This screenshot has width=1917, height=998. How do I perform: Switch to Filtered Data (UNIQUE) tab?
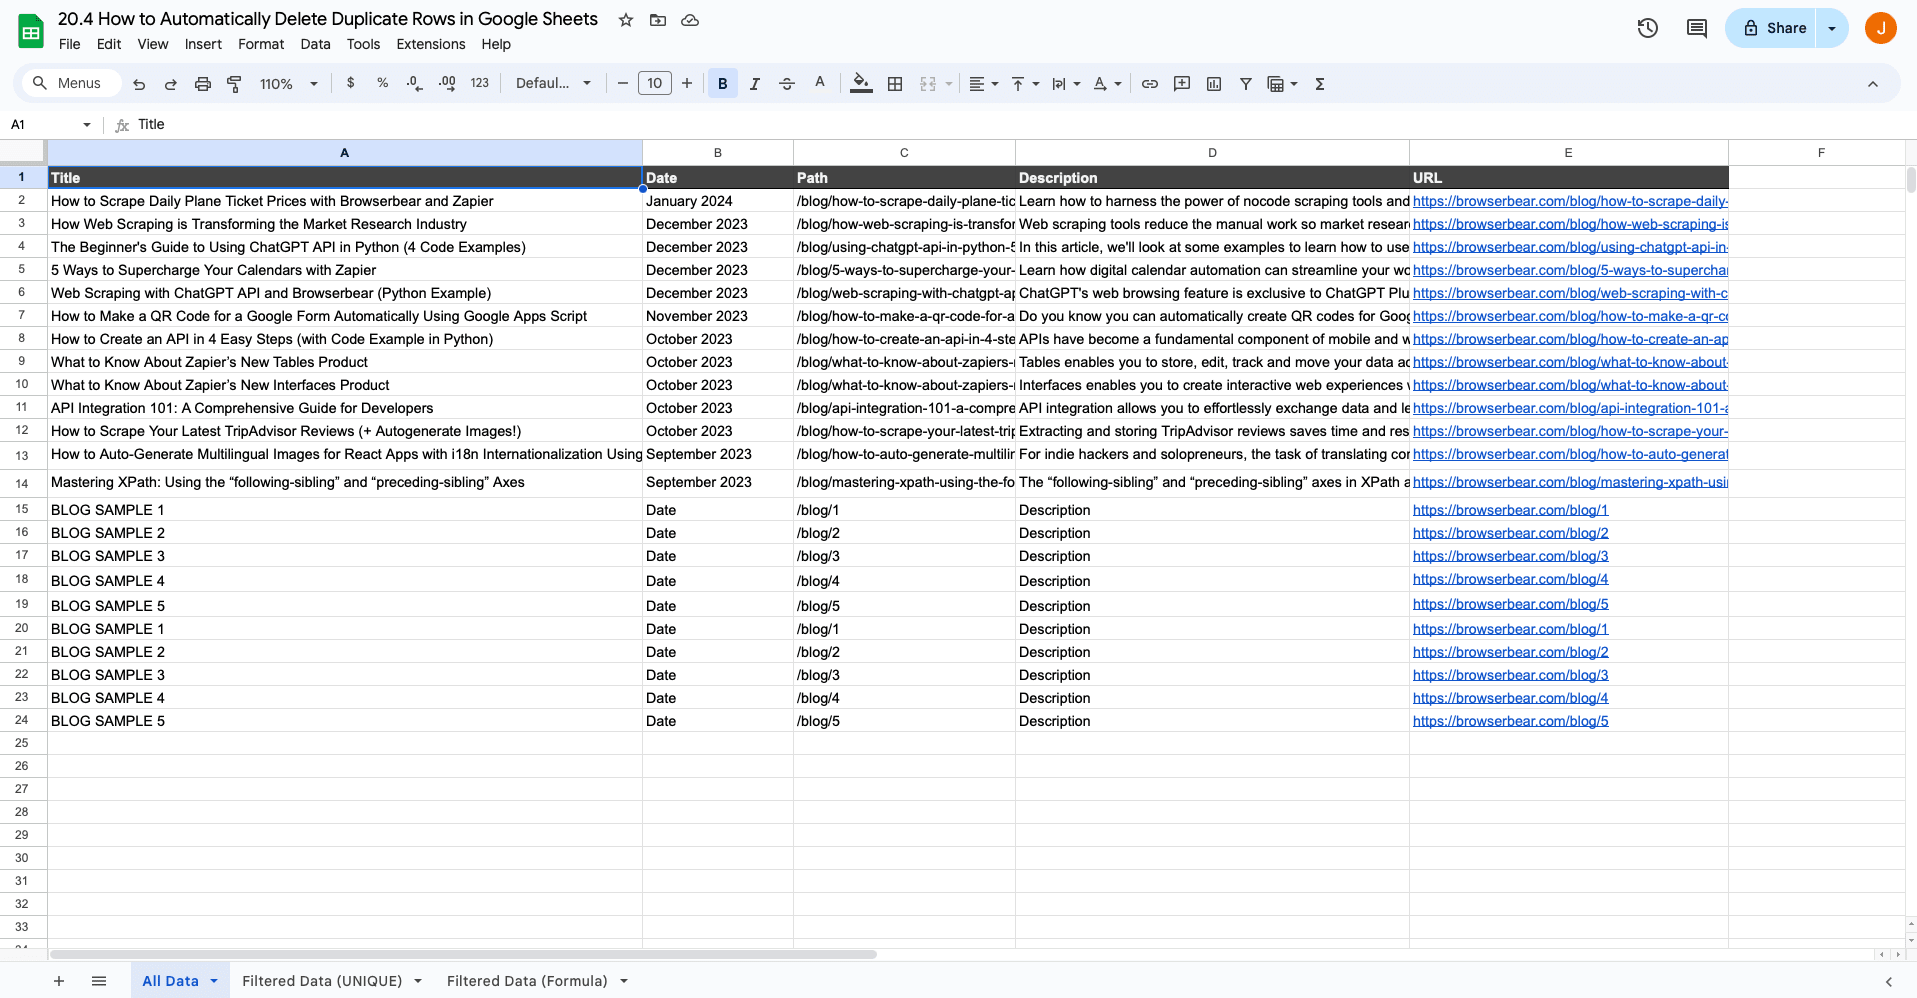tap(322, 981)
